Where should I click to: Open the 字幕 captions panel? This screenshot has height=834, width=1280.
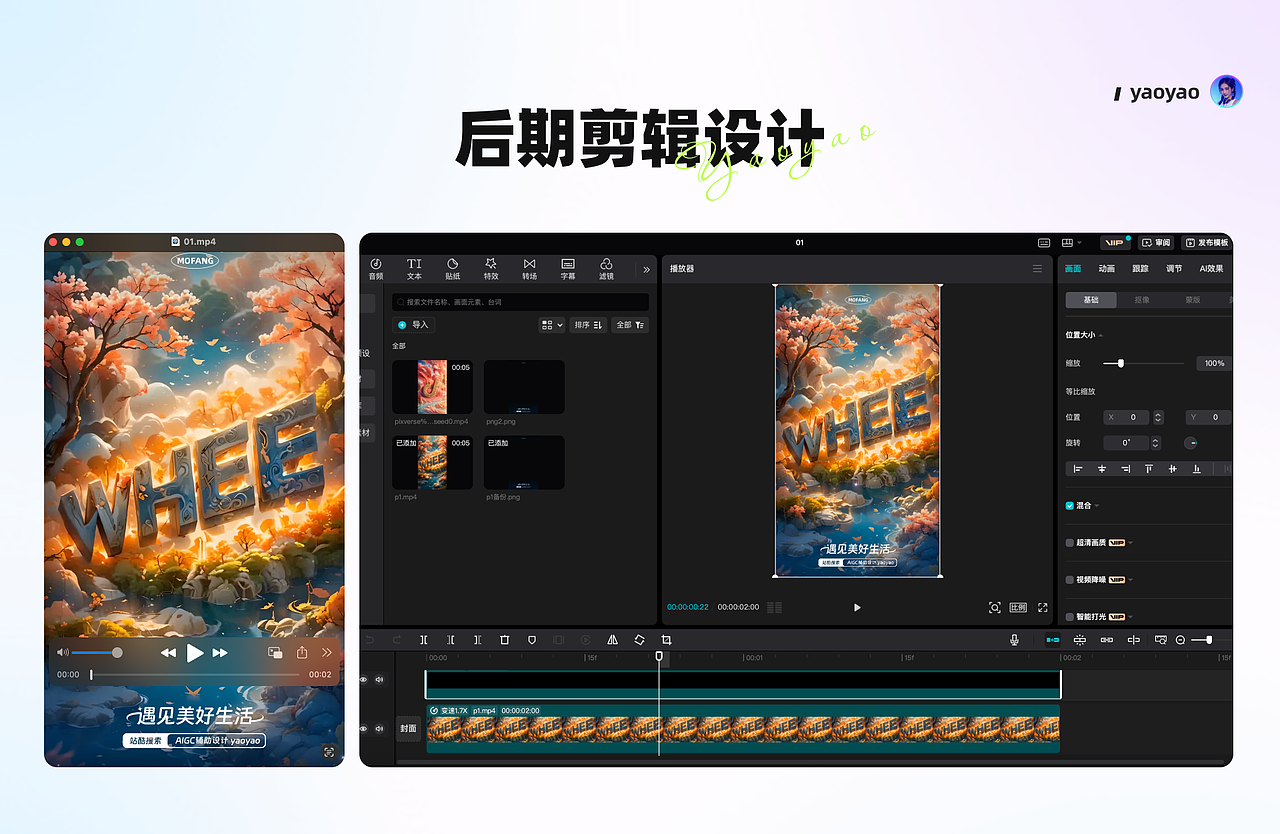point(568,269)
